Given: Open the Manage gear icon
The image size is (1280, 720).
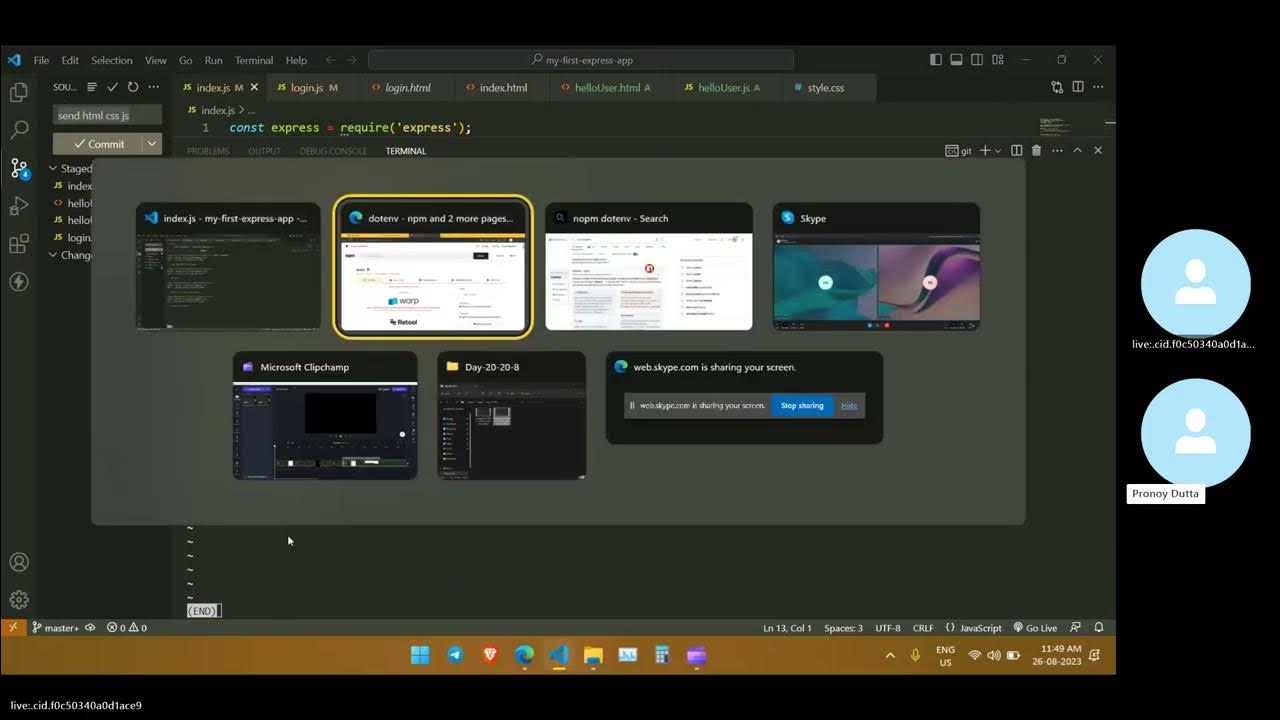Looking at the screenshot, I should [x=19, y=600].
